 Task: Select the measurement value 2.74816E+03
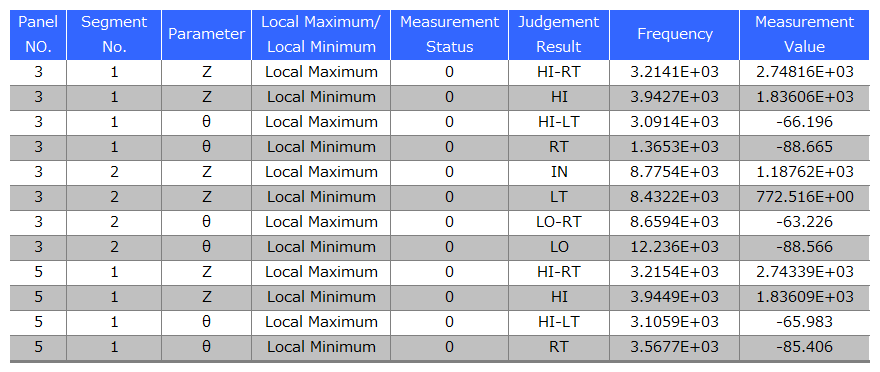(x=804, y=72)
